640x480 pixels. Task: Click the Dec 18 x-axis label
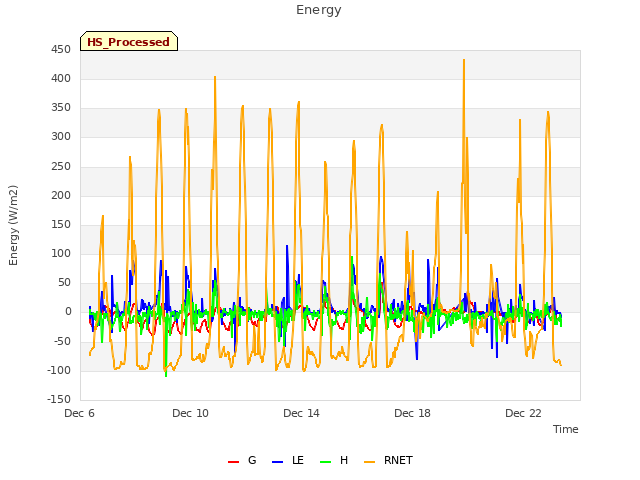tap(412, 413)
